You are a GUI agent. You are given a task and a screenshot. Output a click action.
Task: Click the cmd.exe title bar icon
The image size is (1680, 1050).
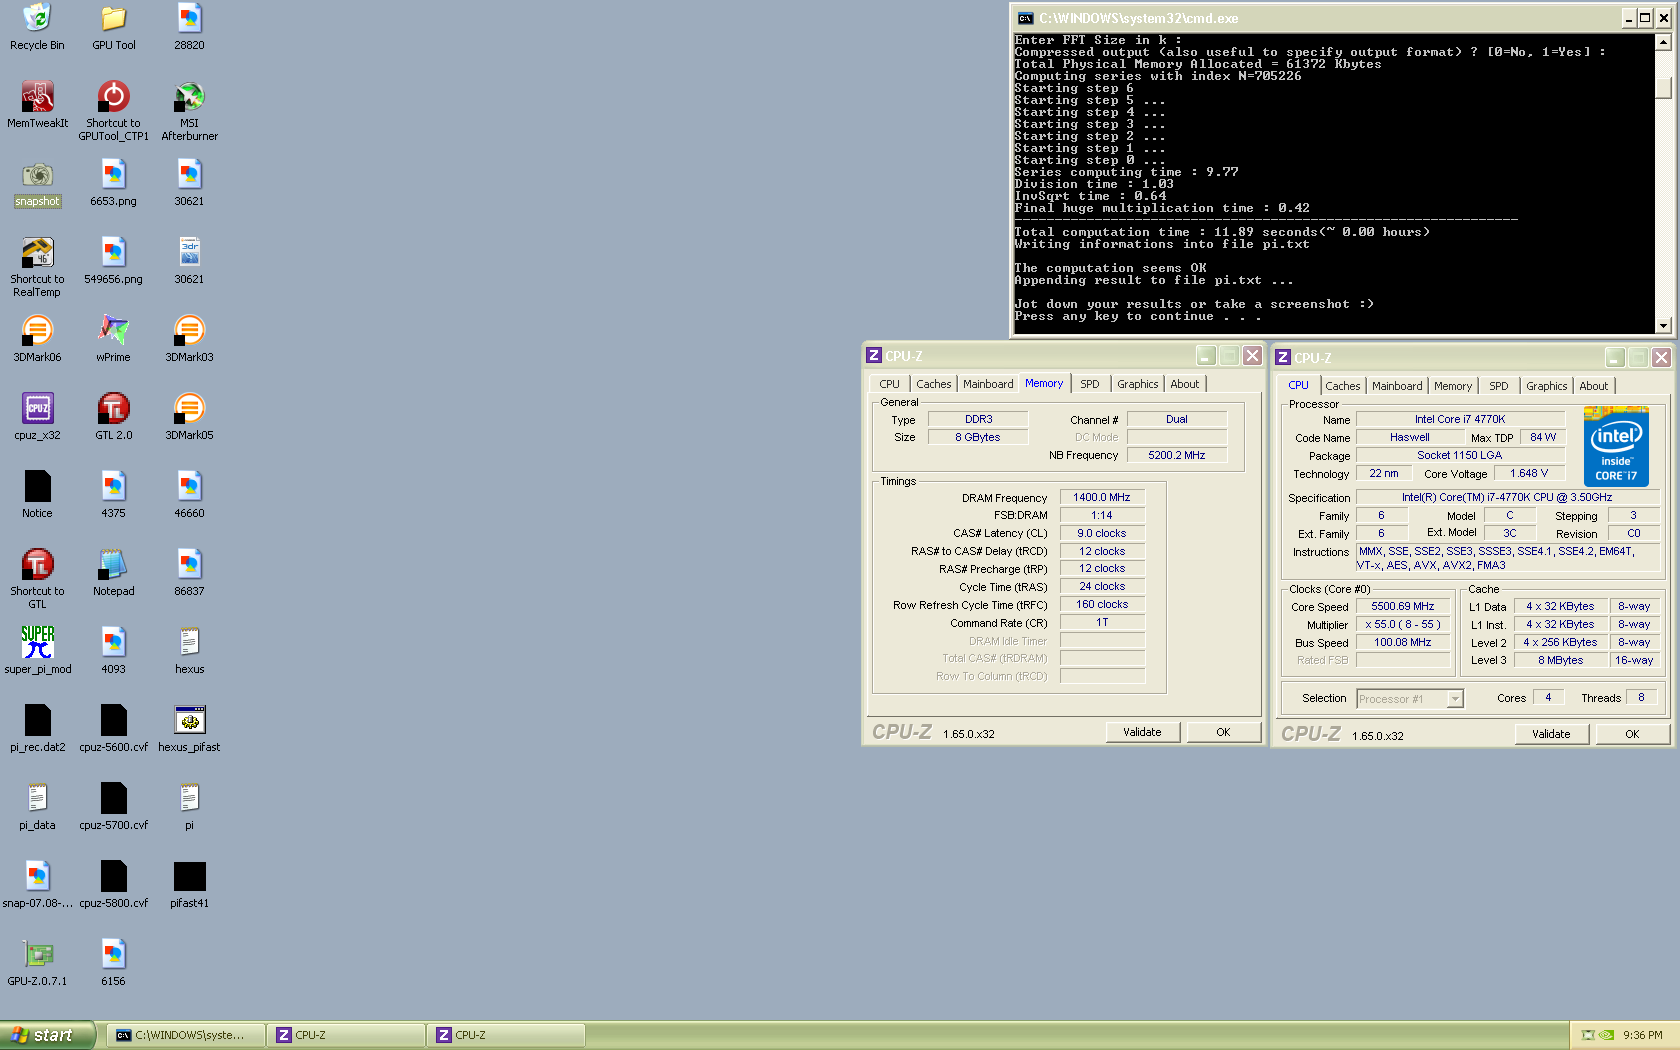[x=1025, y=18]
